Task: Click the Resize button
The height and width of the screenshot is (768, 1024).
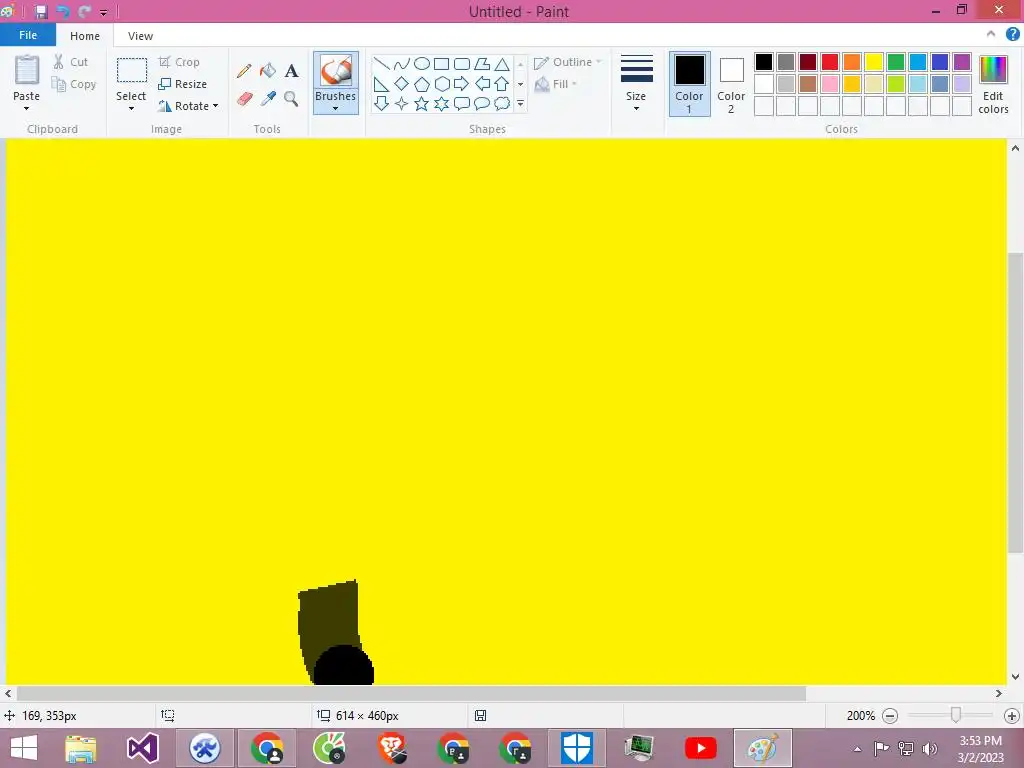Action: (183, 84)
